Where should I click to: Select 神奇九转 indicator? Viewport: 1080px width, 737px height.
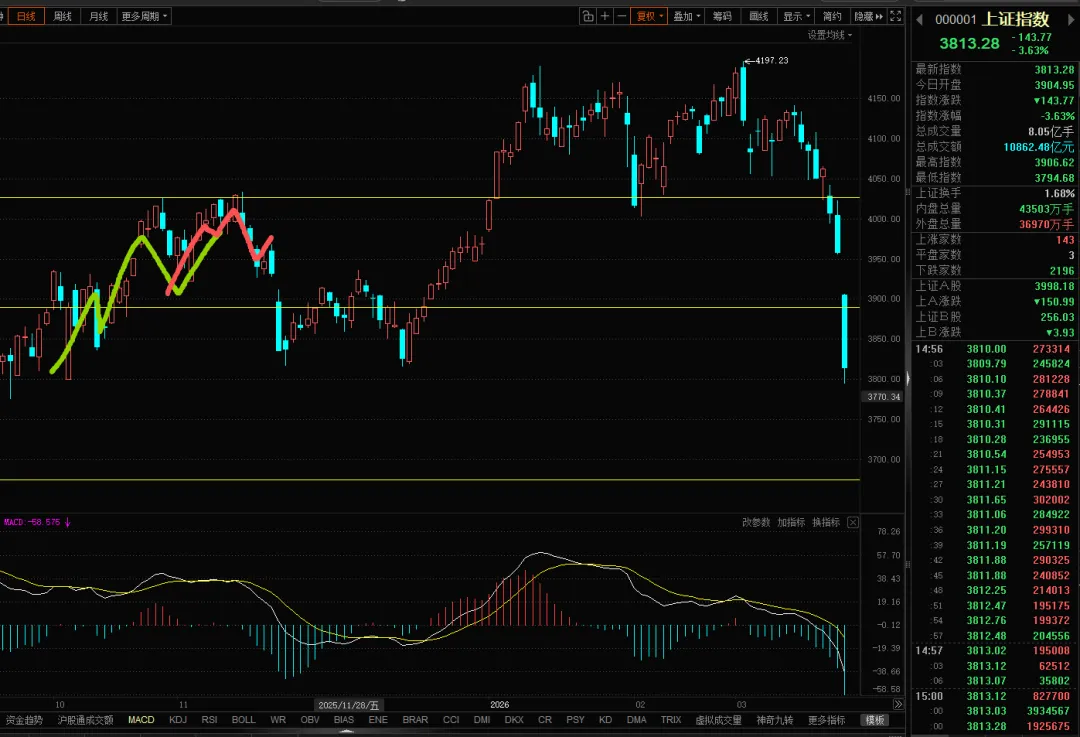(775, 720)
